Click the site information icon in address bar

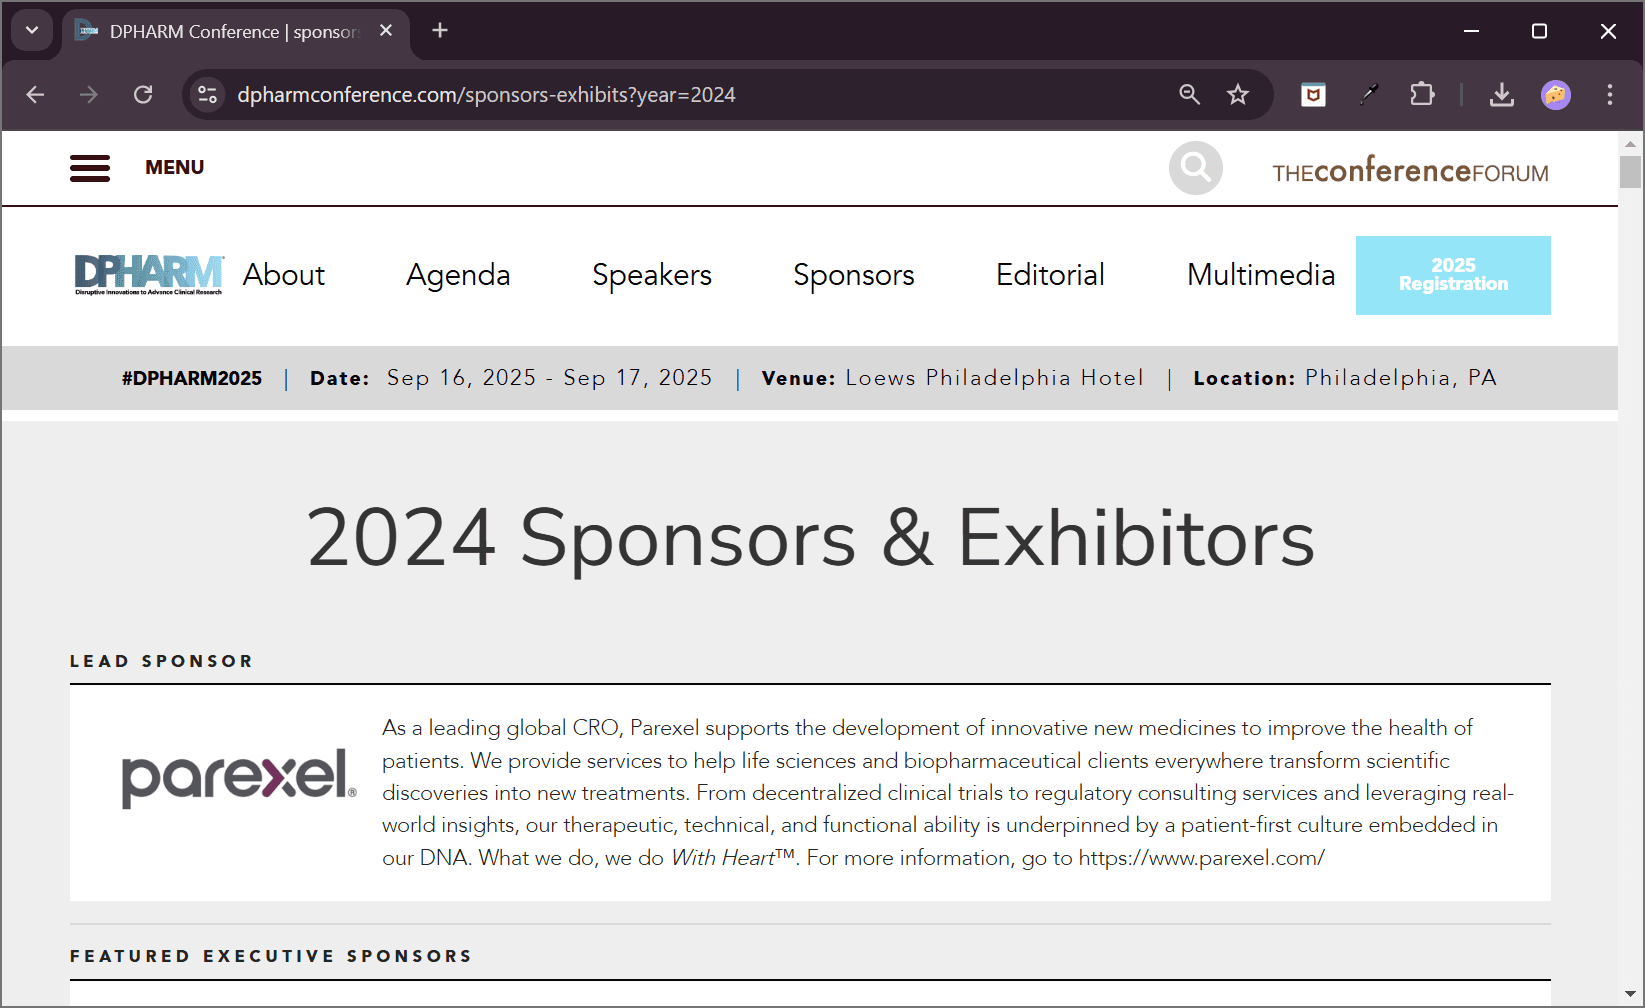click(x=207, y=95)
